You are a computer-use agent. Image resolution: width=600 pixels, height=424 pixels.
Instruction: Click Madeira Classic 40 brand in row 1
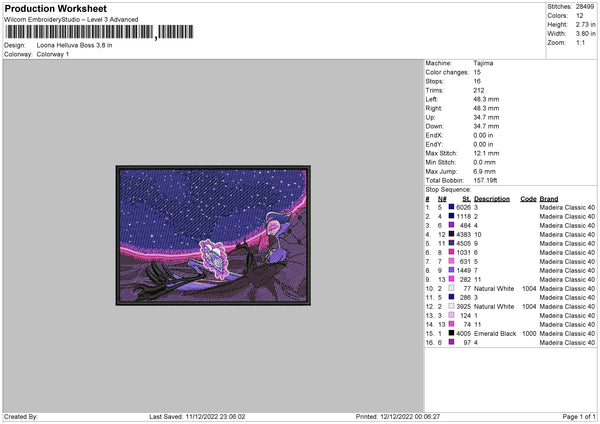(x=567, y=207)
